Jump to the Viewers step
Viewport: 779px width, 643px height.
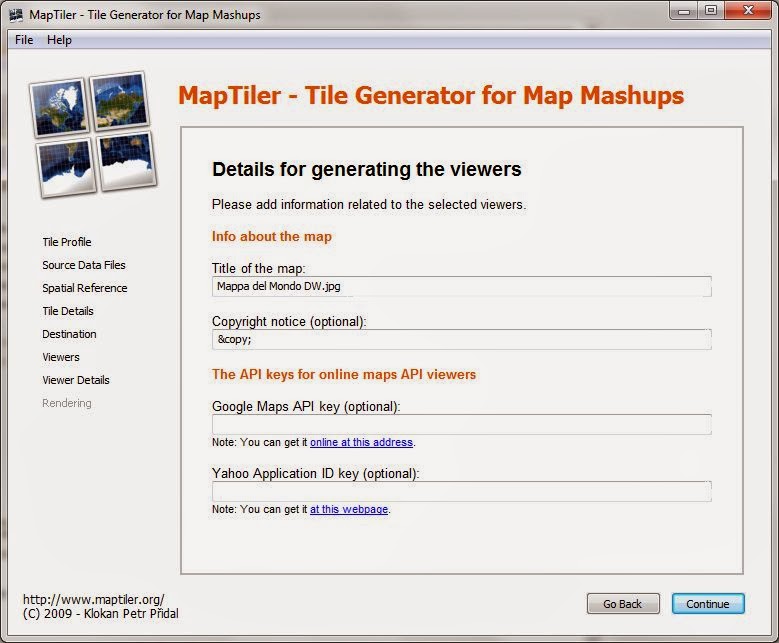coord(61,357)
